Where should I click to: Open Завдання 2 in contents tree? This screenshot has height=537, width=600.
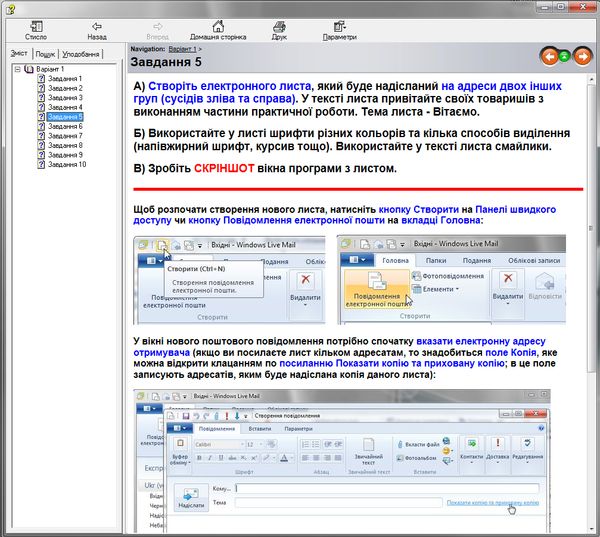[65, 88]
